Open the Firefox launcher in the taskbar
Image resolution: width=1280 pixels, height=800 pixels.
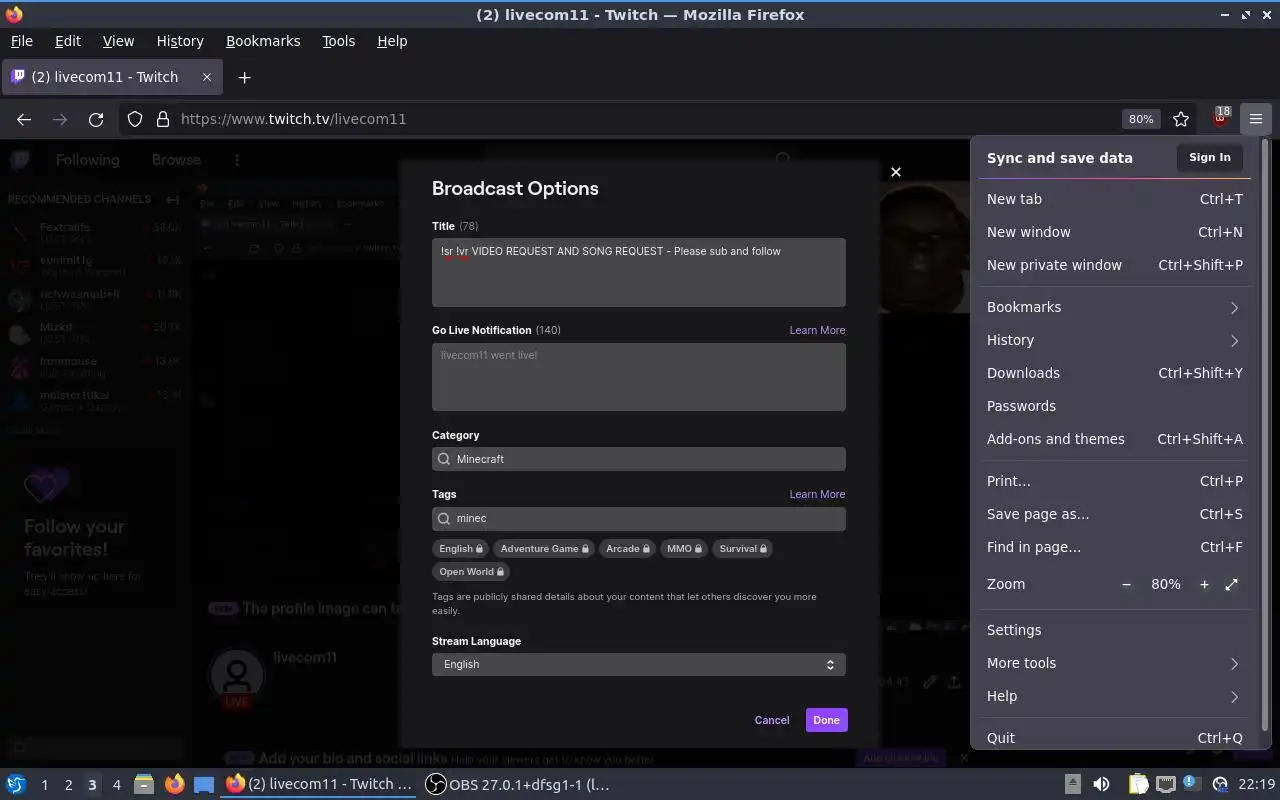[x=175, y=784]
